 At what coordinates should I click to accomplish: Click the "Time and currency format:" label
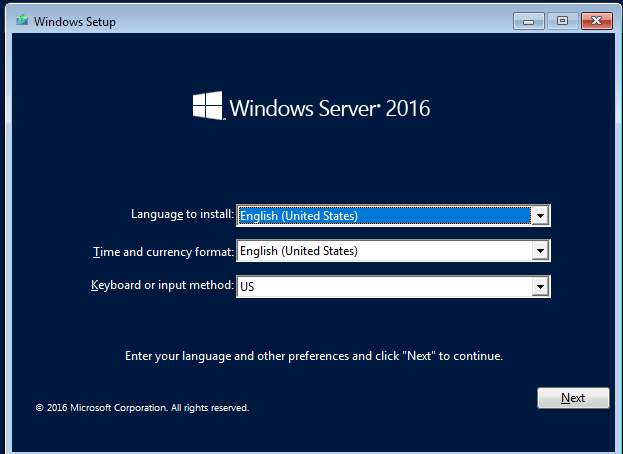pos(163,252)
